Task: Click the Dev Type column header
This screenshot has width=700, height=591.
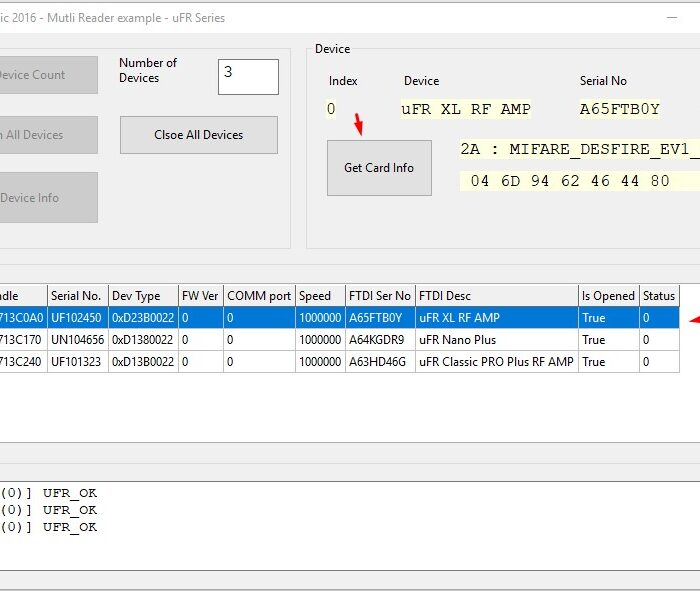Action: click(143, 296)
